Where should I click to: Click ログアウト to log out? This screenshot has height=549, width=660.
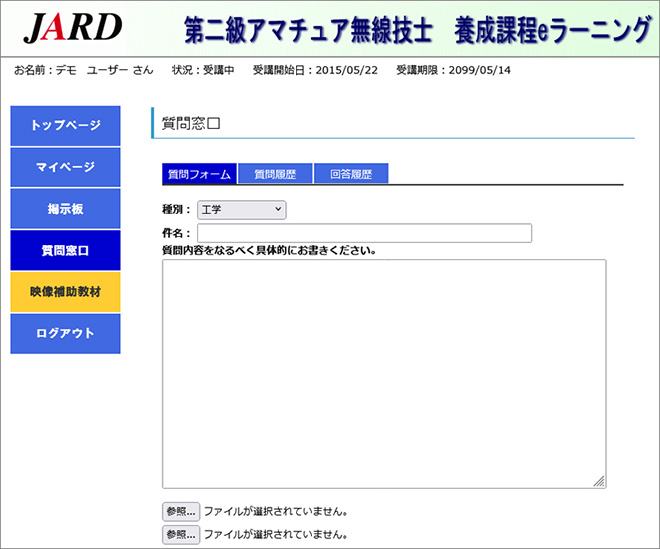[x=65, y=333]
